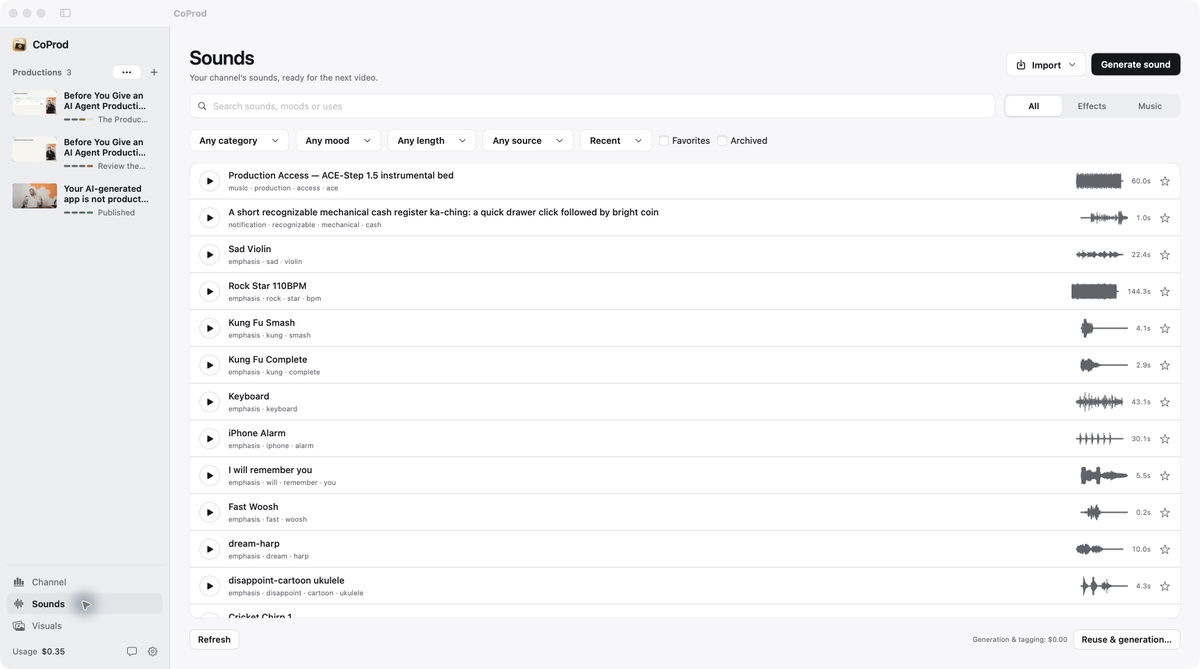Play the dream-harp sound
The width and height of the screenshot is (1200, 669).
209,549
